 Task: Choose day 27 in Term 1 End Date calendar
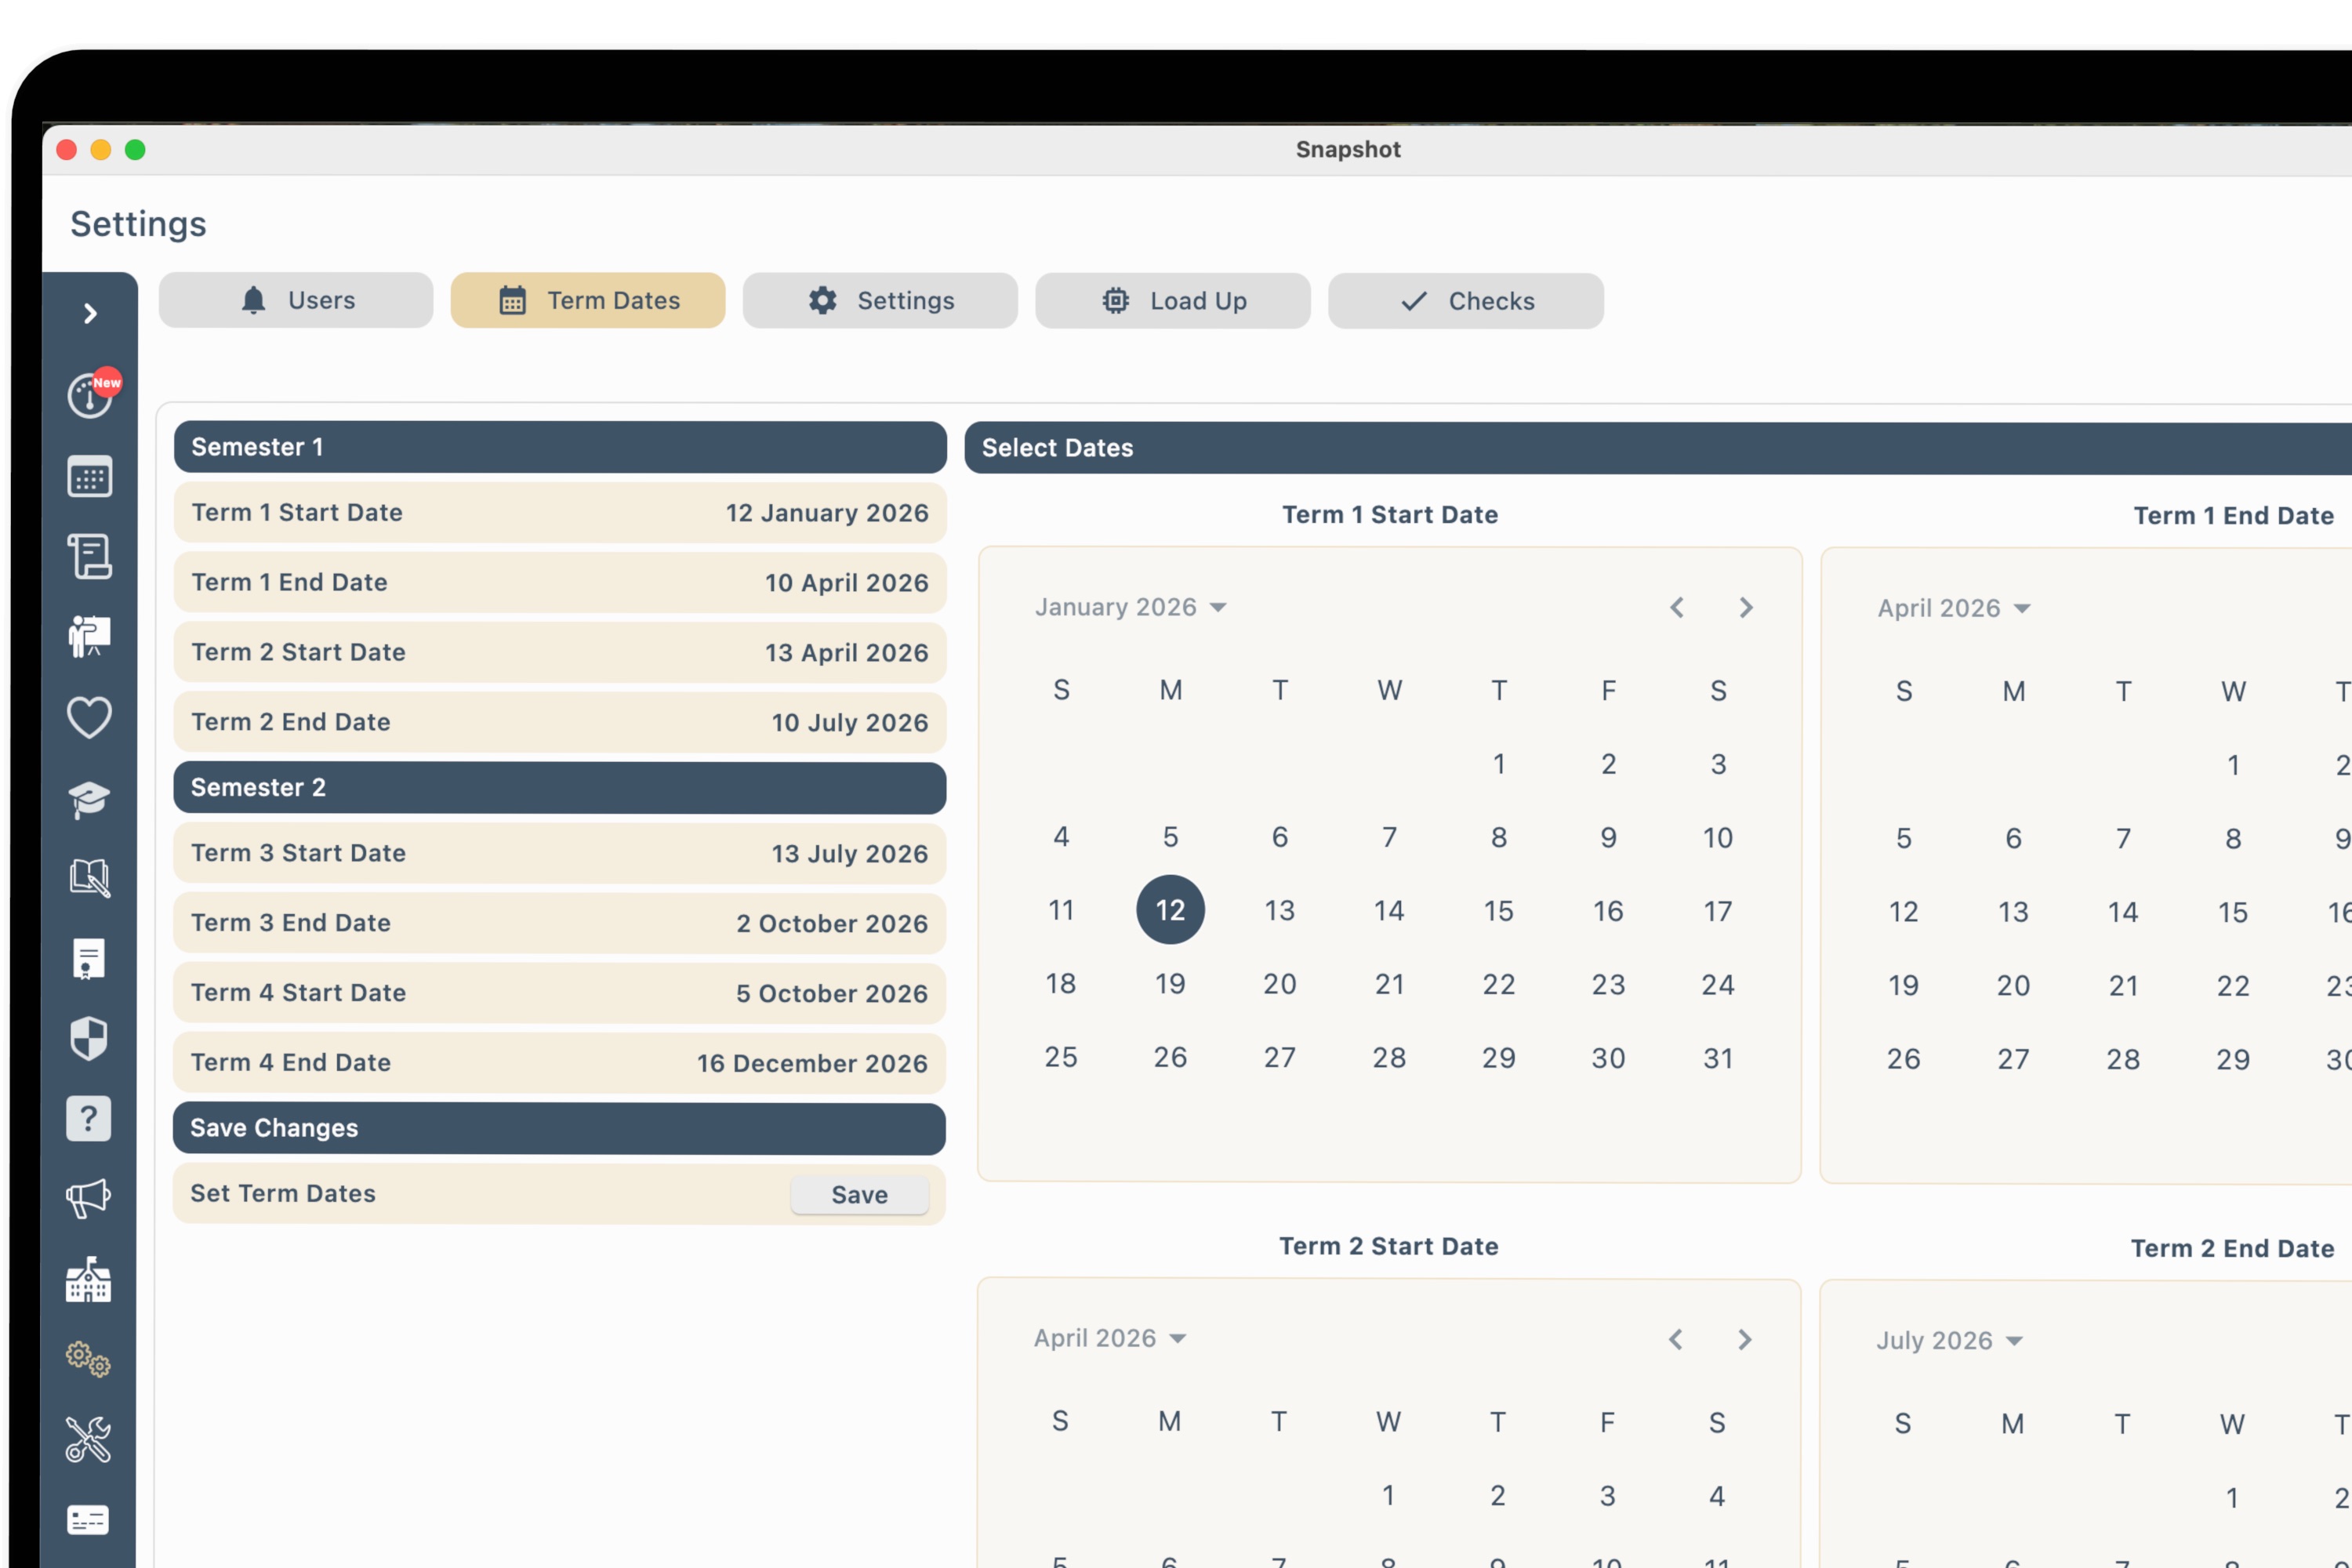pos(2013,1059)
